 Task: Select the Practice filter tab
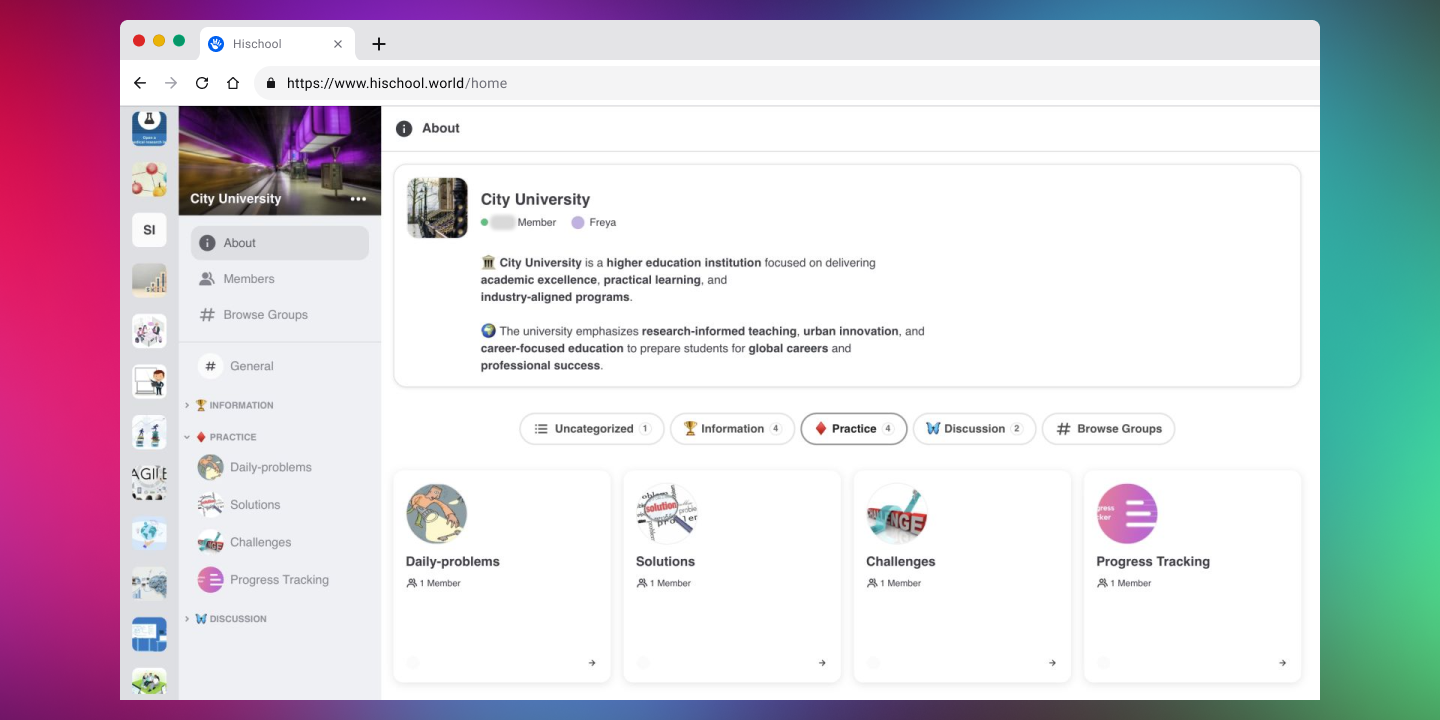[x=853, y=429]
